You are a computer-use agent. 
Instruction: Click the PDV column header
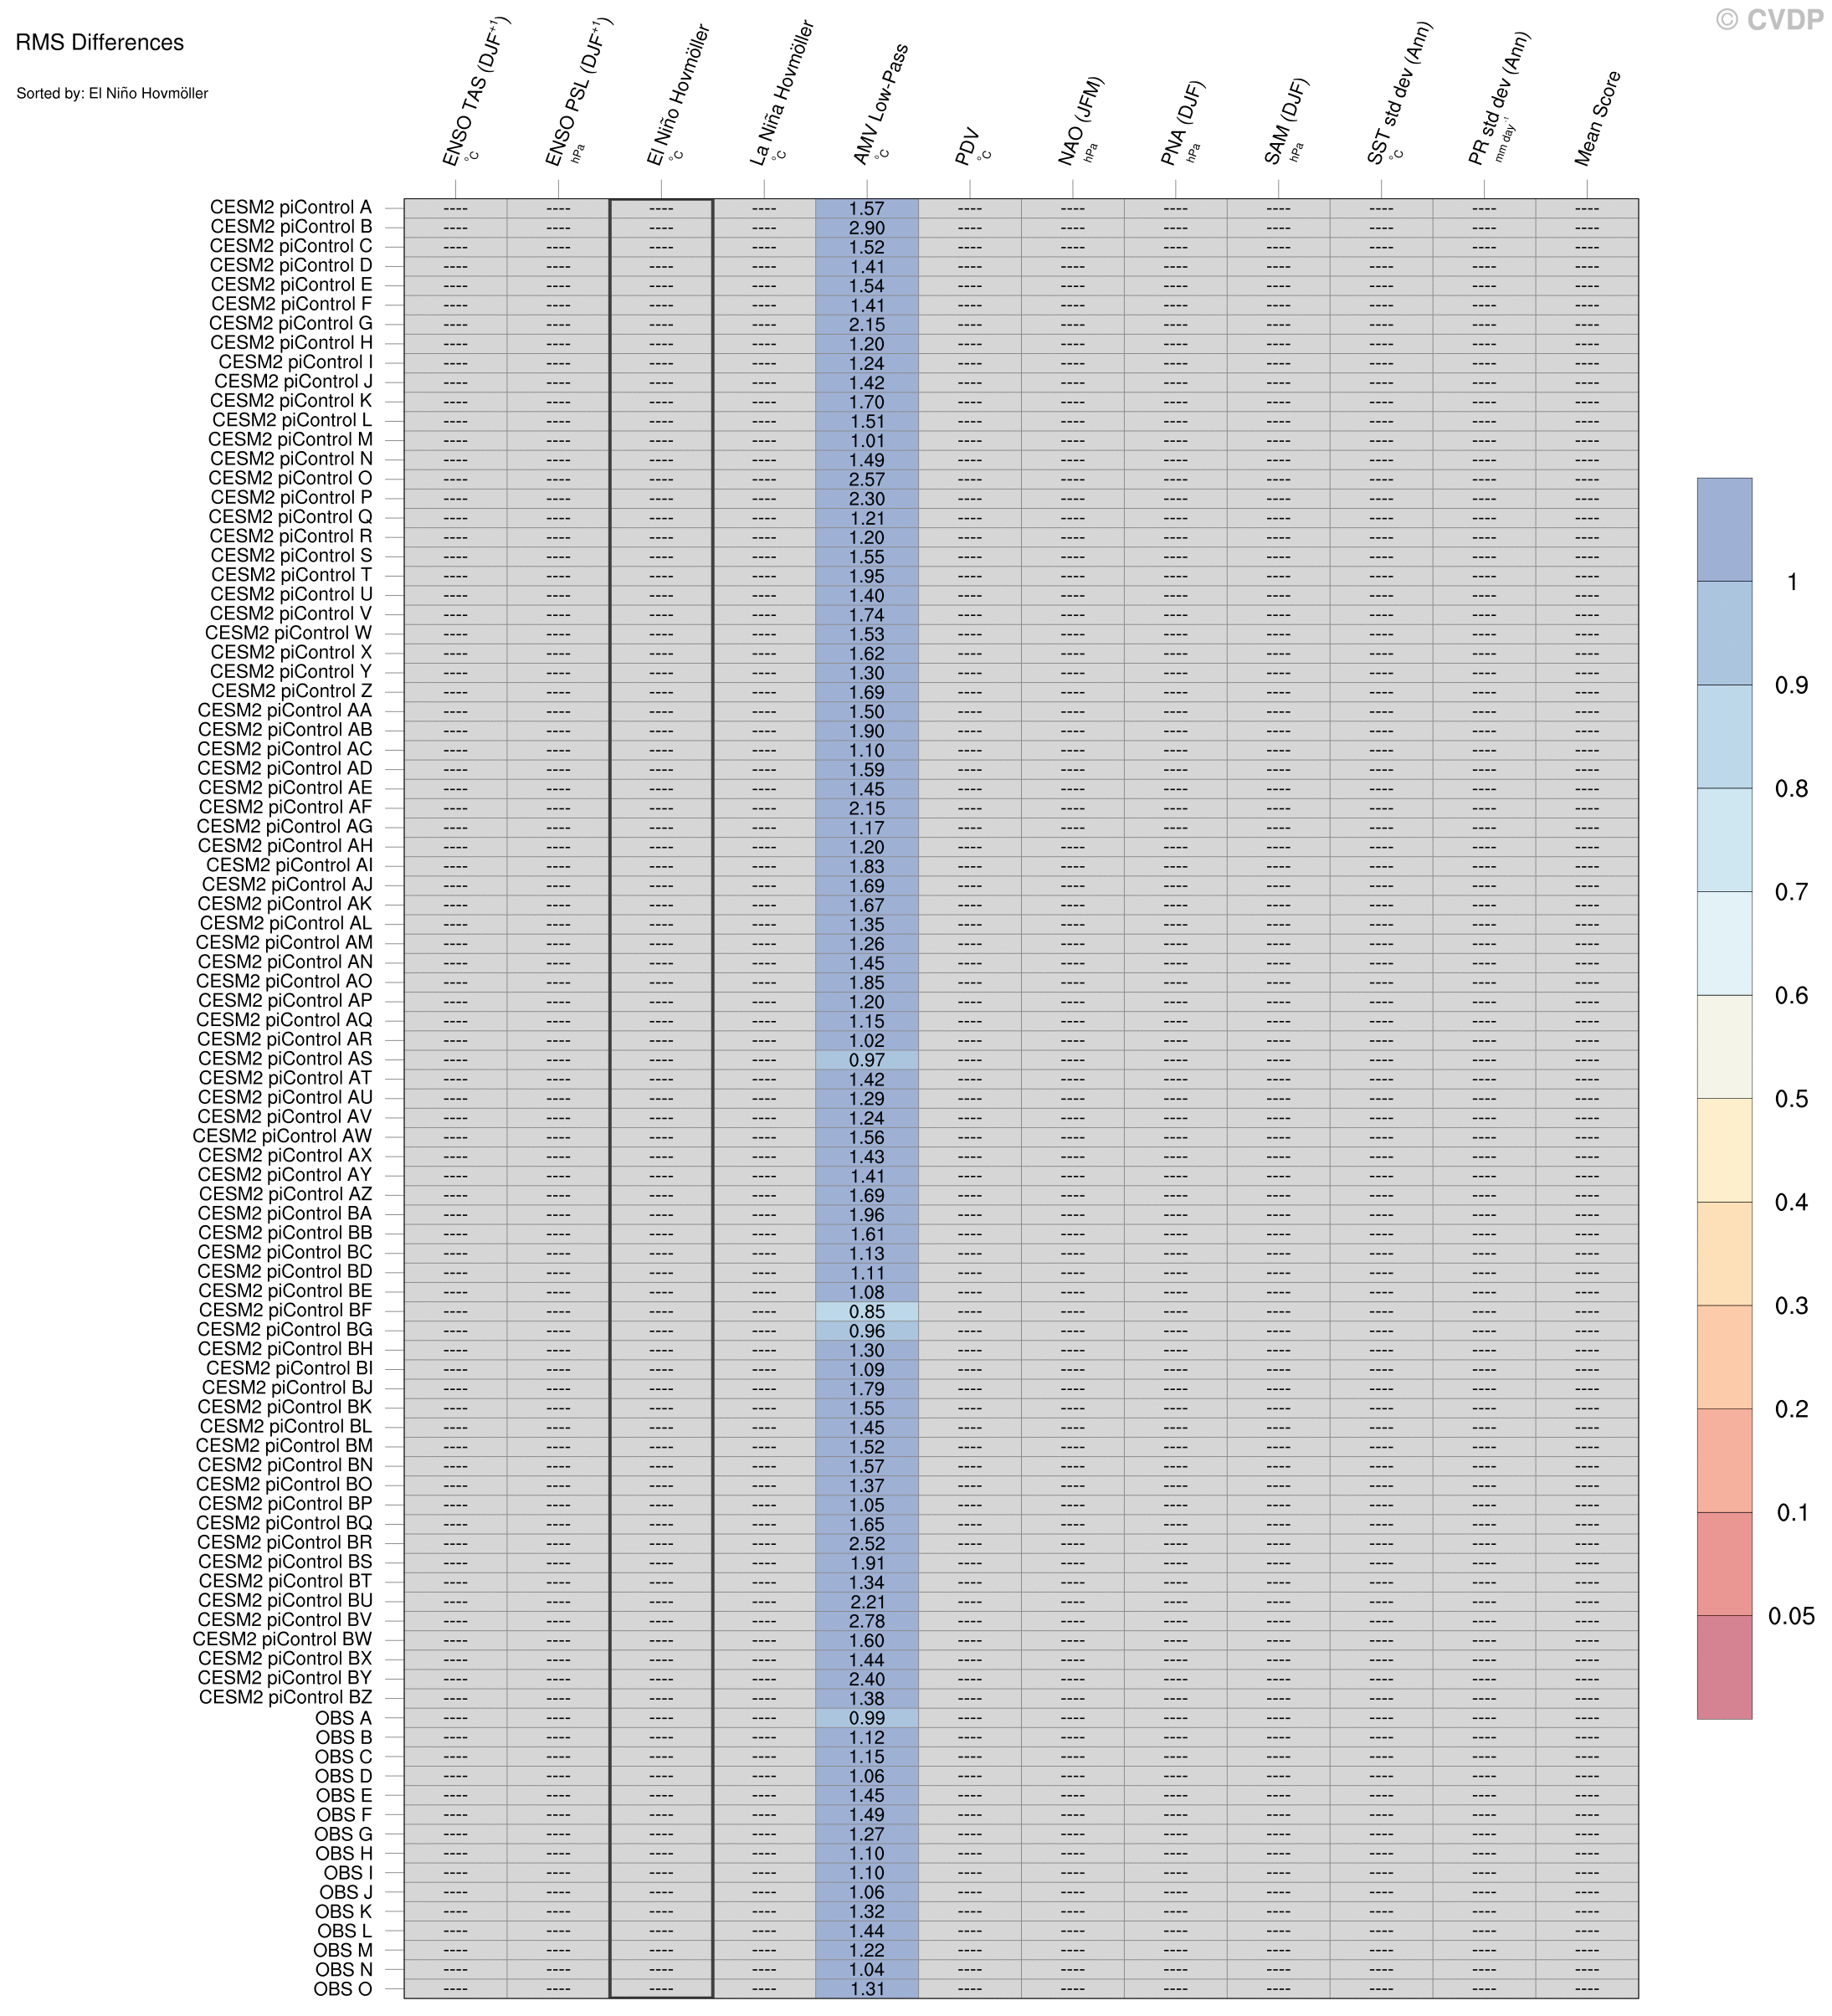968,148
